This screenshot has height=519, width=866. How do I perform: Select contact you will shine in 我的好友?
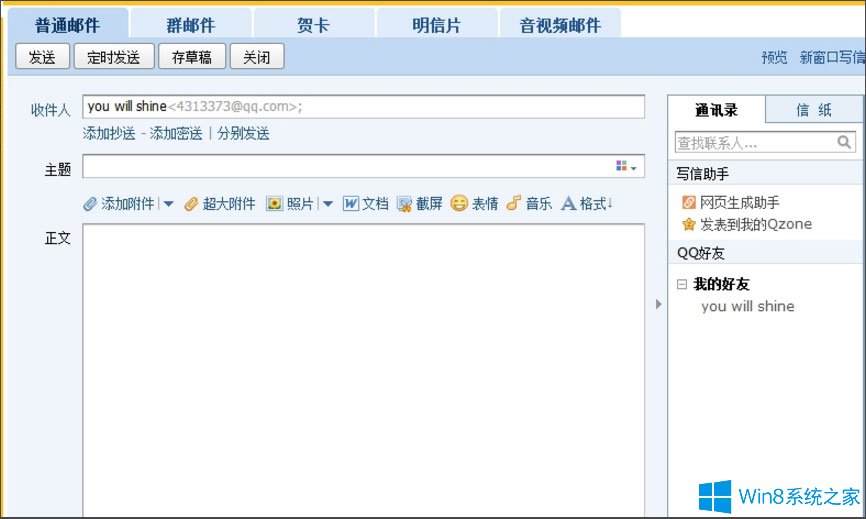tap(748, 306)
